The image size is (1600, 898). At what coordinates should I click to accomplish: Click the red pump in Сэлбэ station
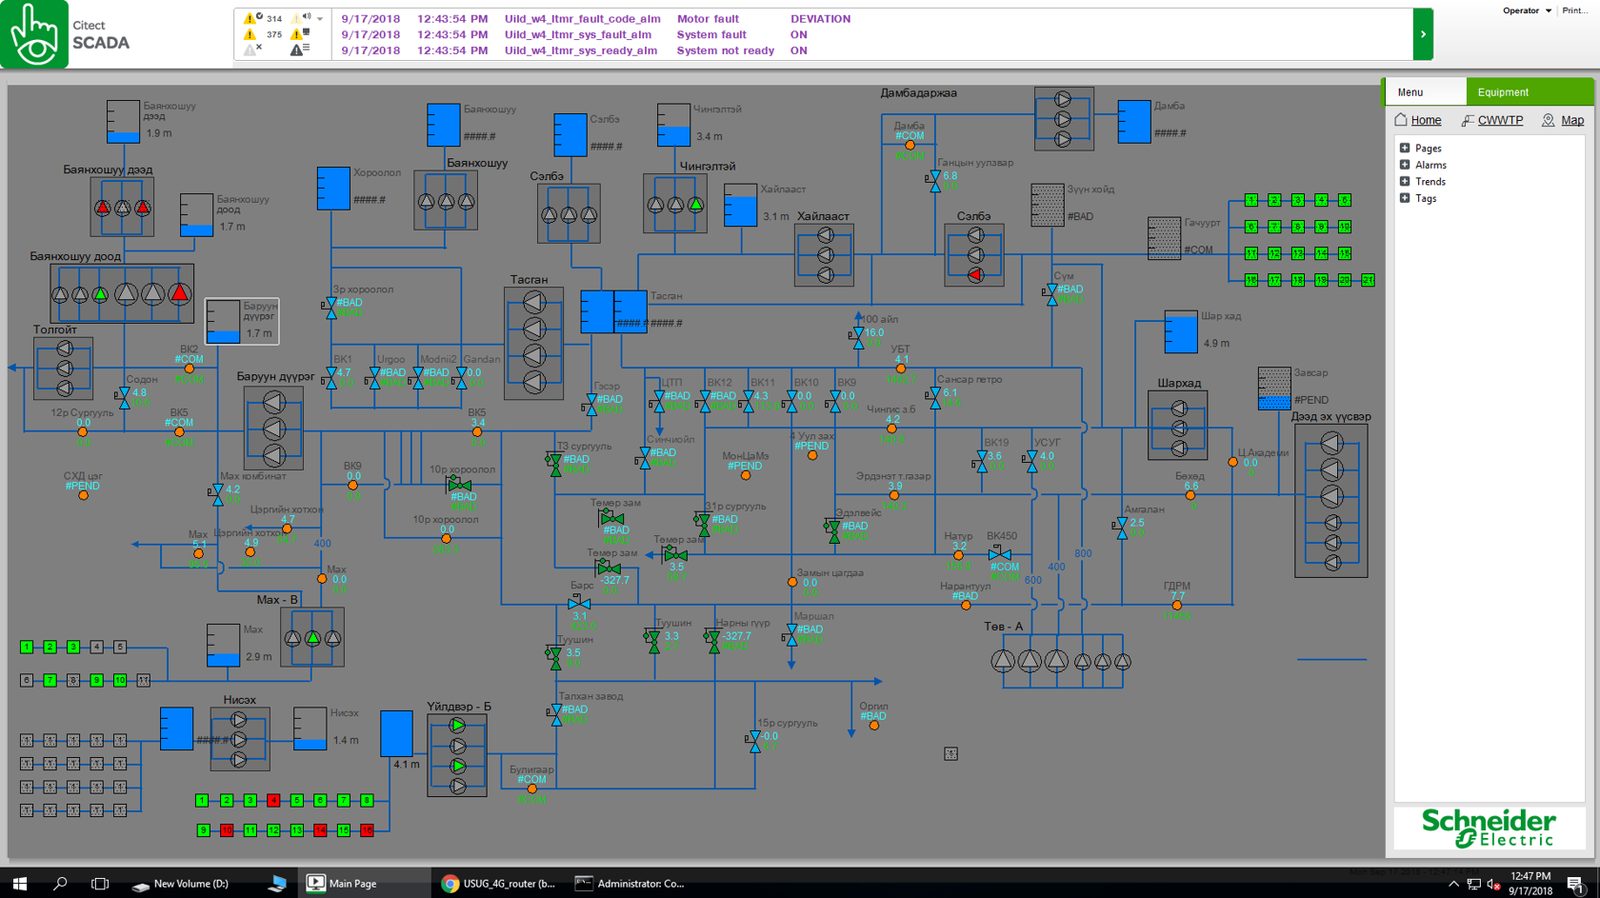(976, 274)
